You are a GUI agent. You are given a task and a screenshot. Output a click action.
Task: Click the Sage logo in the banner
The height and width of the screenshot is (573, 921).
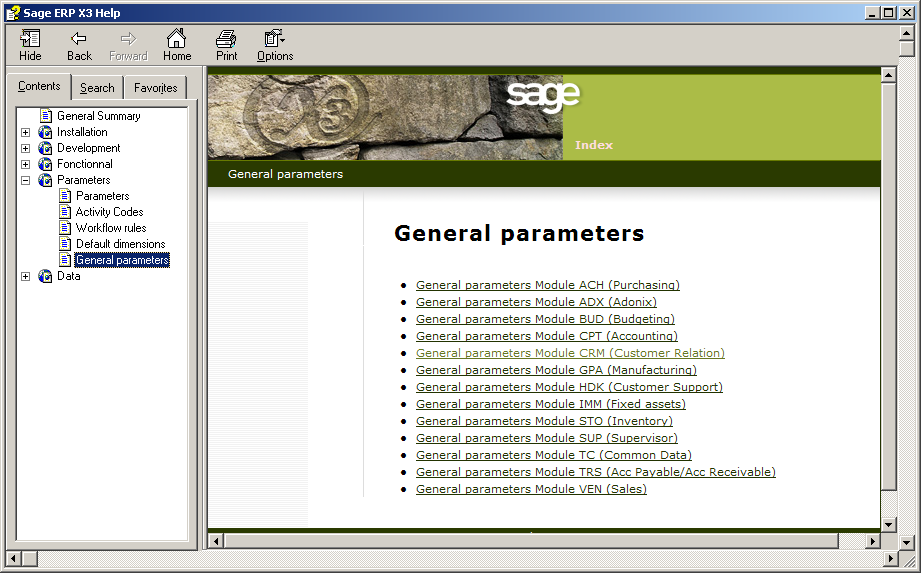point(542,96)
